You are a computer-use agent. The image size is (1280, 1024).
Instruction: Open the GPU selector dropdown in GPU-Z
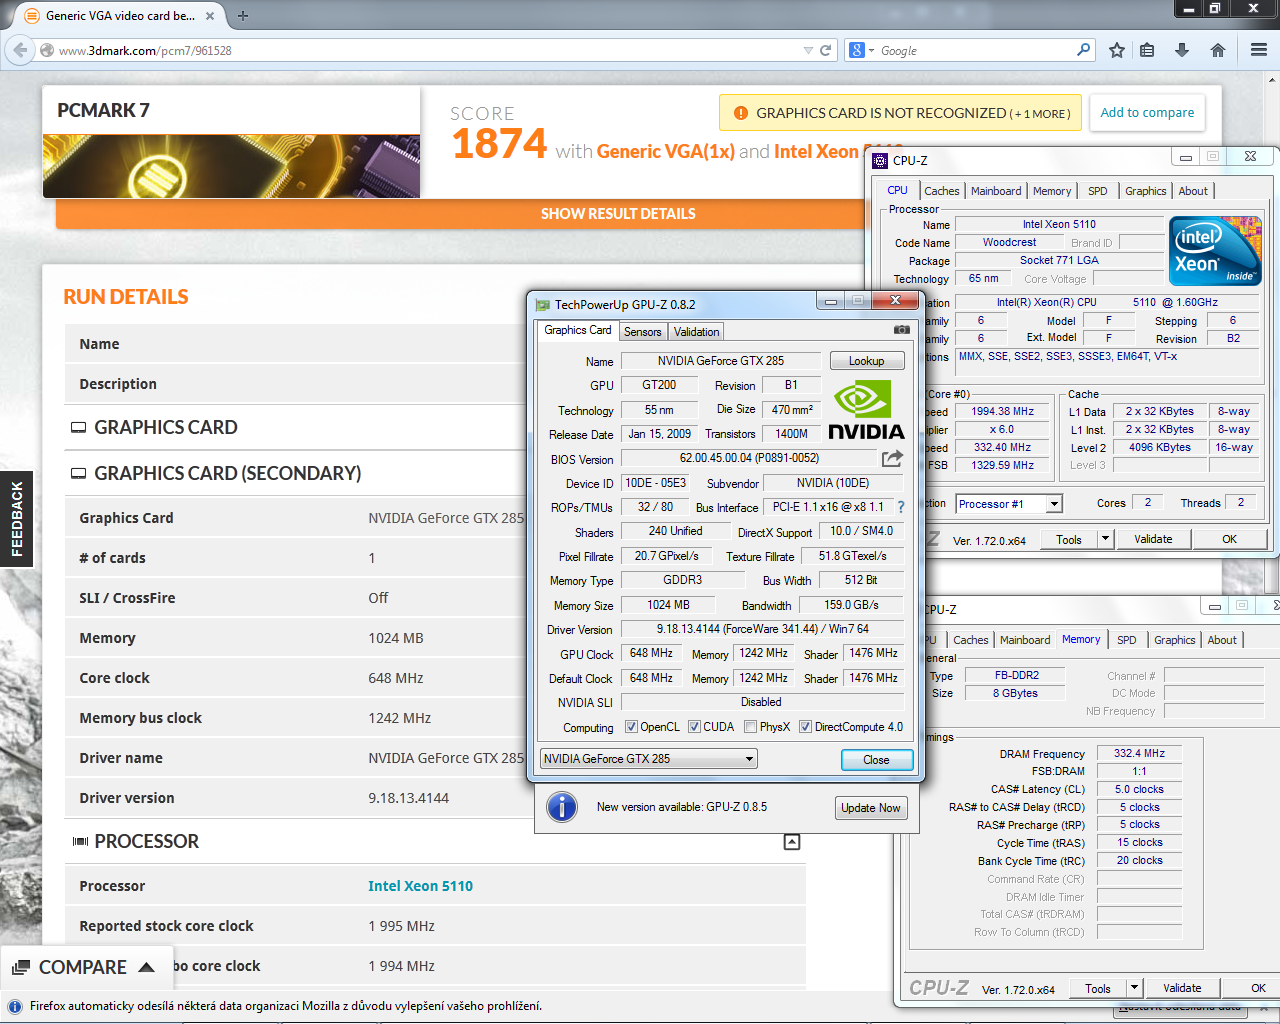click(649, 759)
